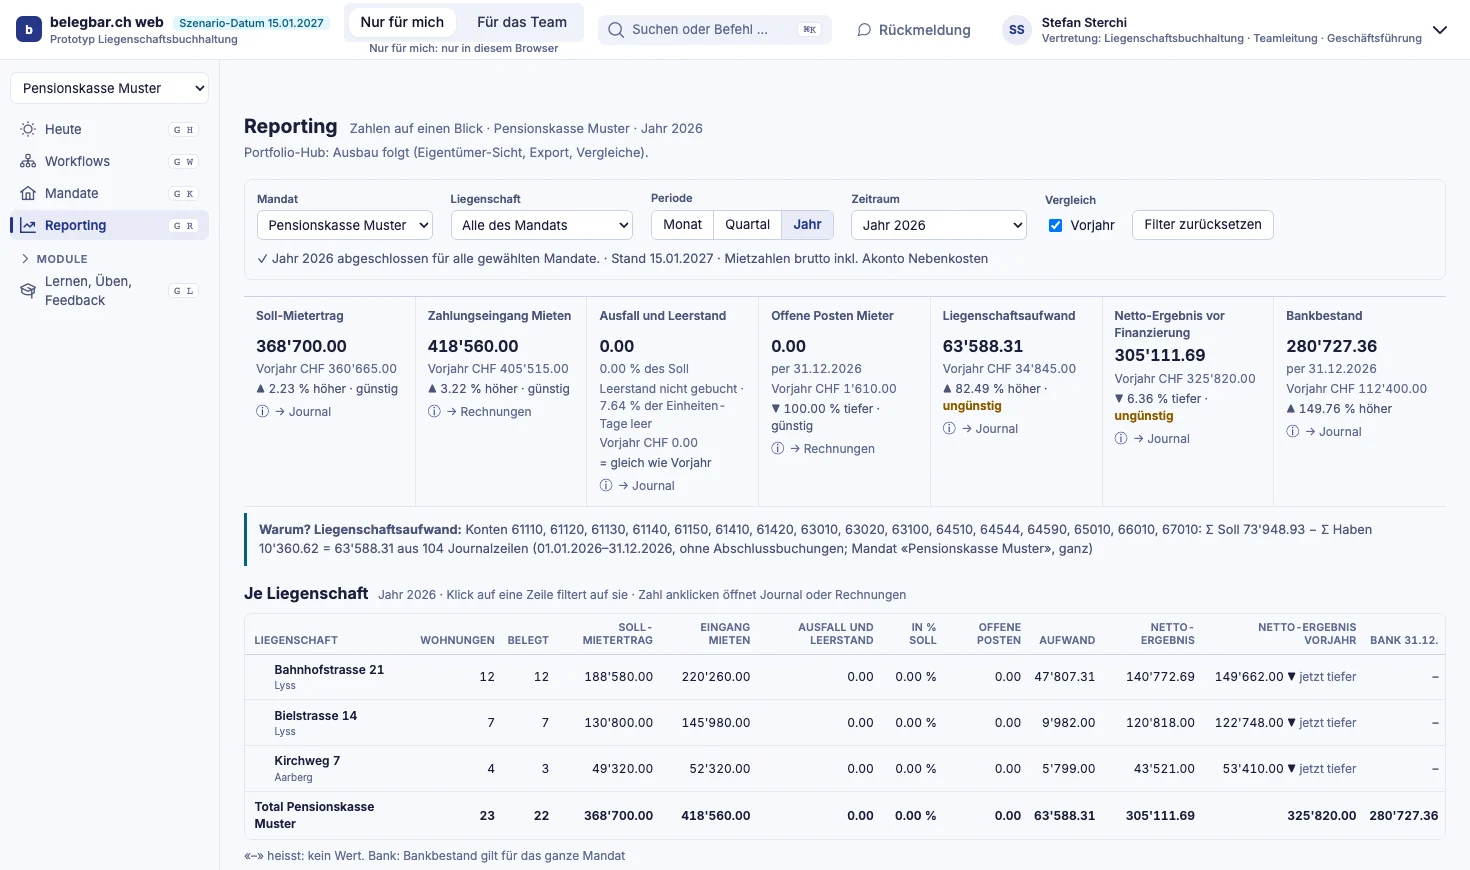
Task: Click Filter zurücksetzen button
Action: click(1203, 225)
